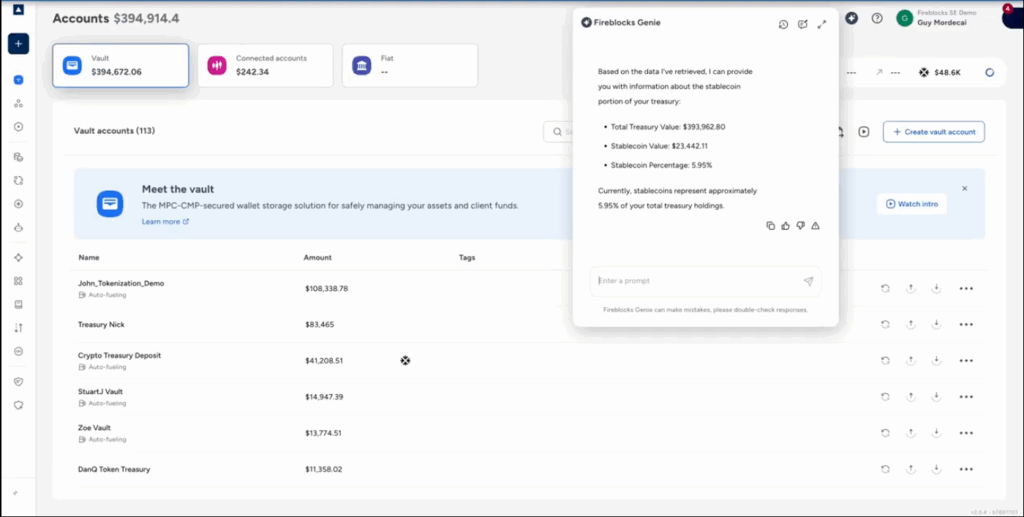The width and height of the screenshot is (1024, 517).
Task: Send the Genie prompt
Action: (808, 281)
